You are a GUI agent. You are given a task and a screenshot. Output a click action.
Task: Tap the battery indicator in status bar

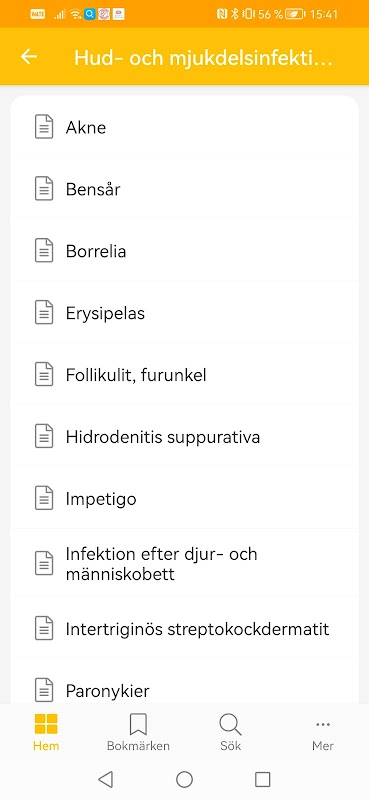(x=294, y=14)
